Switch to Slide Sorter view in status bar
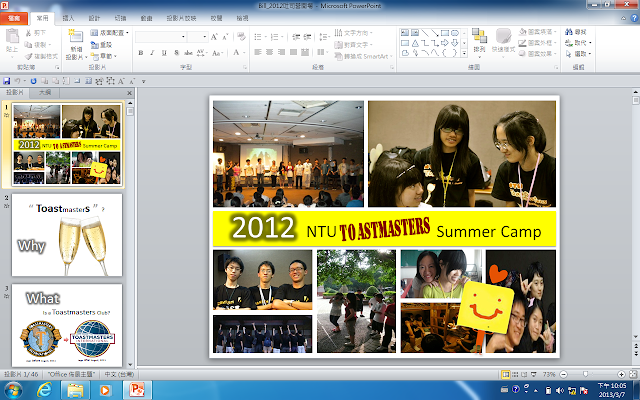Image resolution: width=640 pixels, height=400 pixels. (x=516, y=374)
